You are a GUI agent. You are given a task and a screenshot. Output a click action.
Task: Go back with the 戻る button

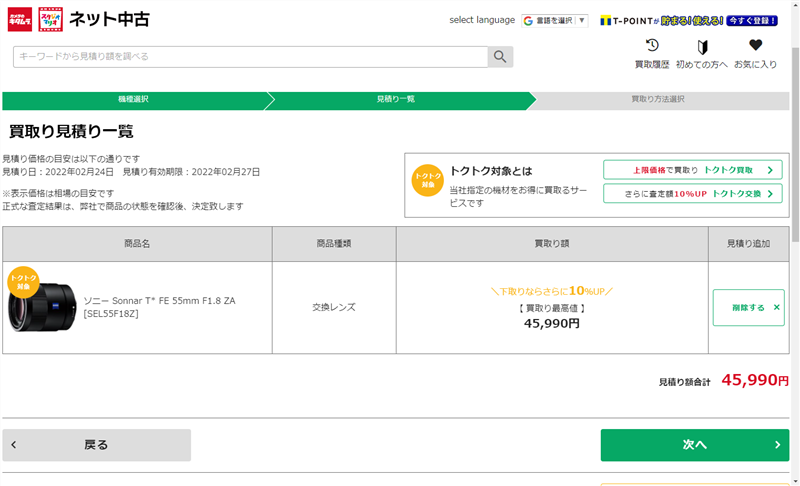[96, 445]
